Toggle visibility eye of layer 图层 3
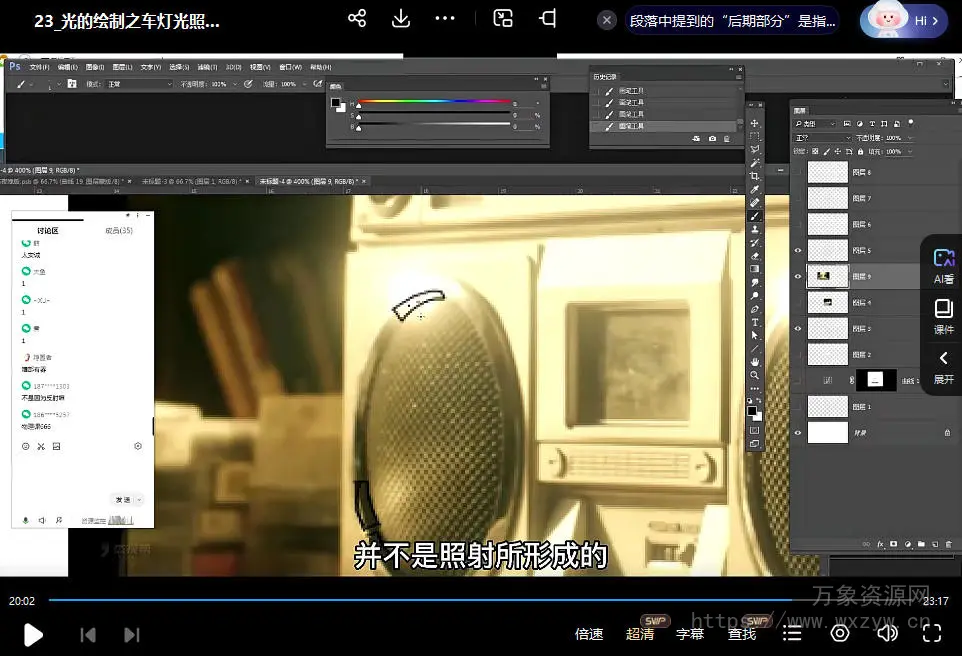962x656 pixels. tap(798, 328)
